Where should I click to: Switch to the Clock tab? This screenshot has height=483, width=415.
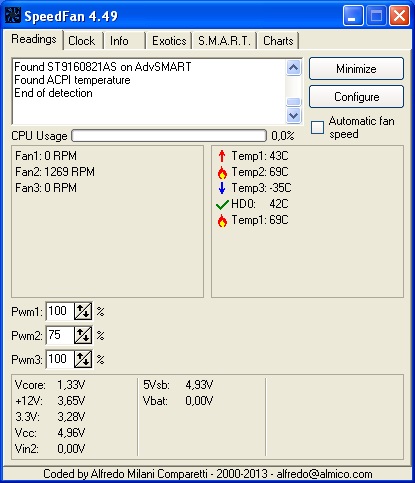[82, 41]
